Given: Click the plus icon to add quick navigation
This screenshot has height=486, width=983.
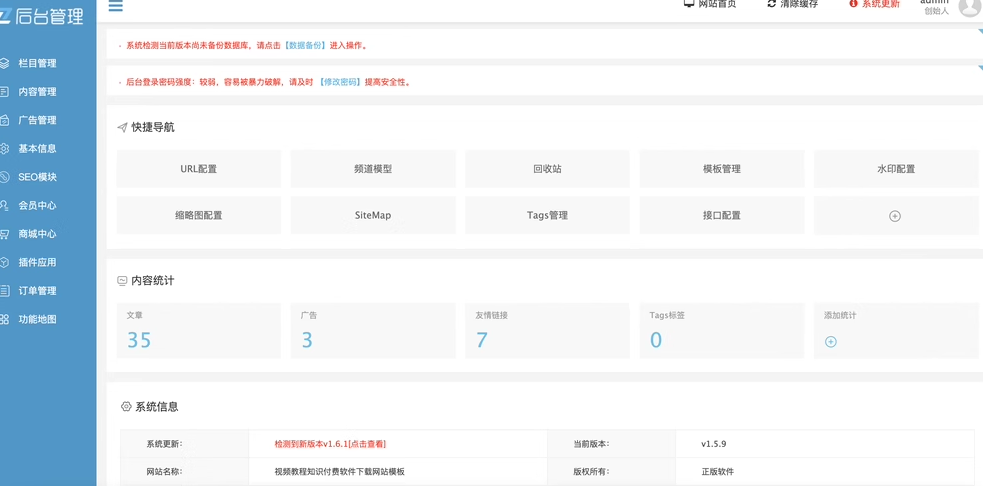Looking at the screenshot, I should [895, 216].
